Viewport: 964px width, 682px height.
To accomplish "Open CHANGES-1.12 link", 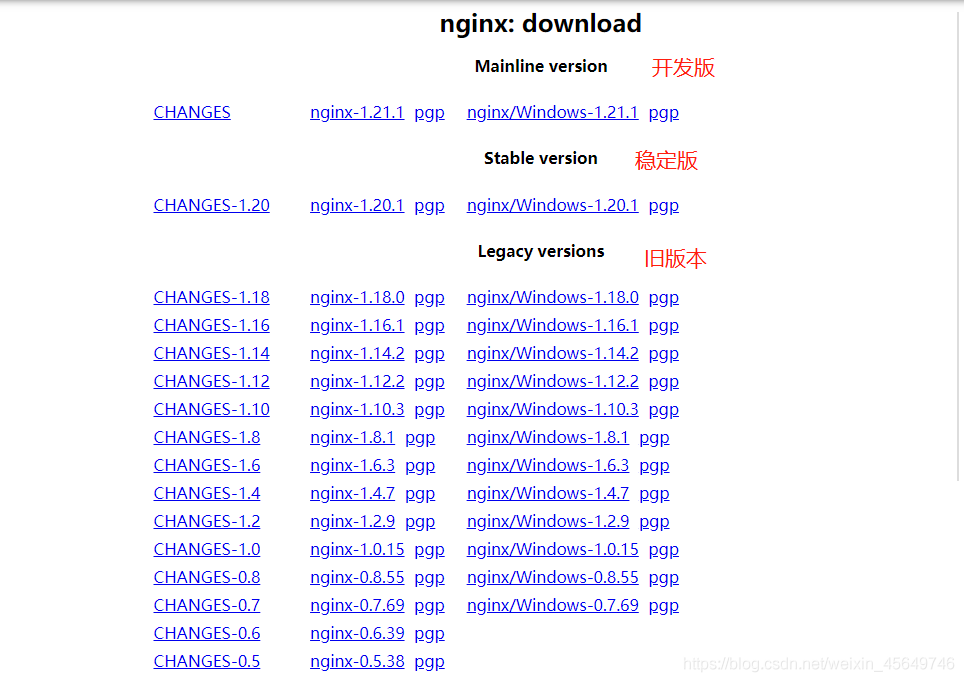I will tap(211, 381).
